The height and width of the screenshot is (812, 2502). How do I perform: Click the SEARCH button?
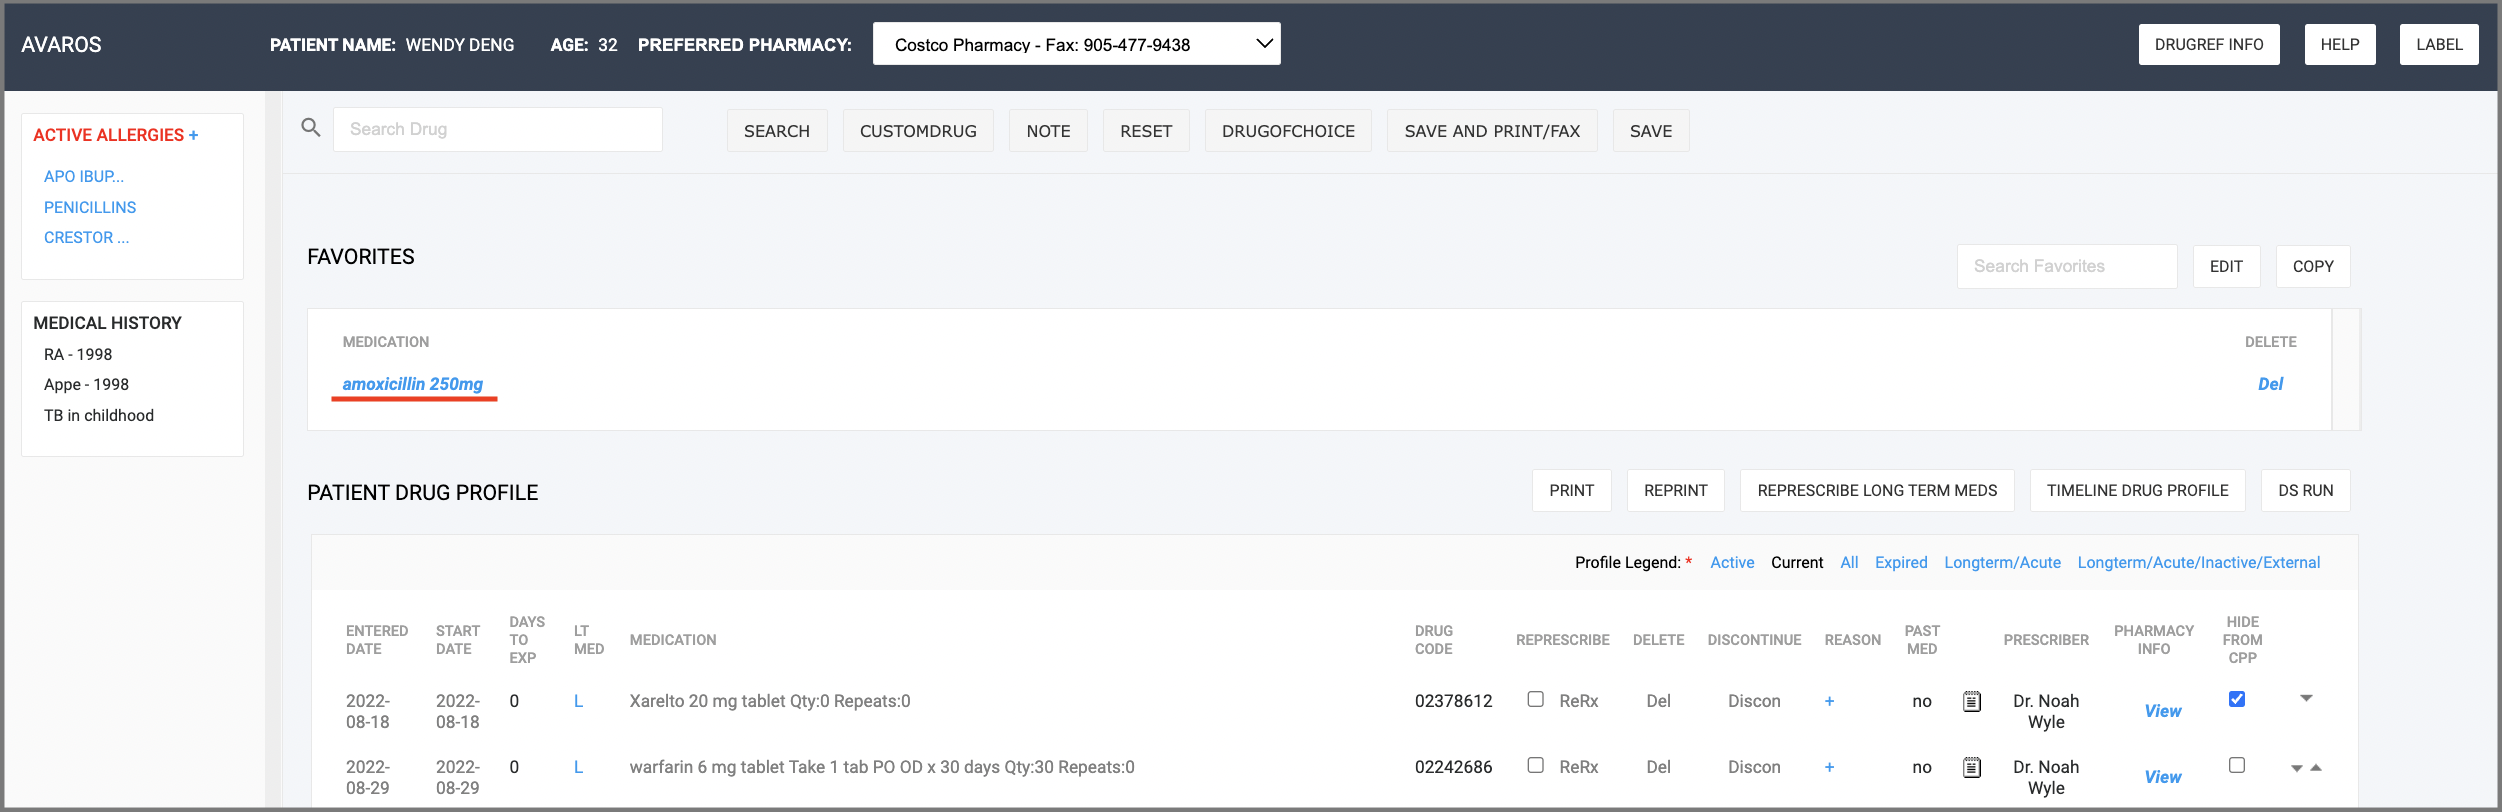coord(777,131)
